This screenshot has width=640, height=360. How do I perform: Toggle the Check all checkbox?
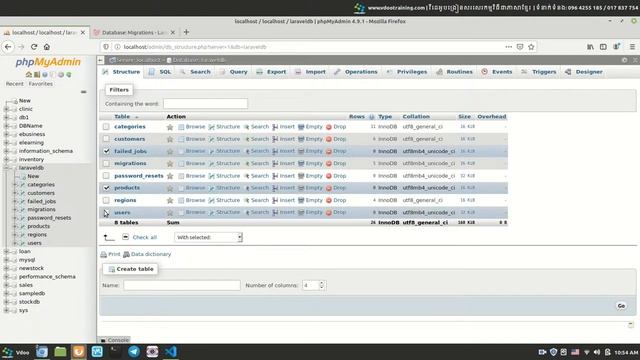[x=125, y=237]
